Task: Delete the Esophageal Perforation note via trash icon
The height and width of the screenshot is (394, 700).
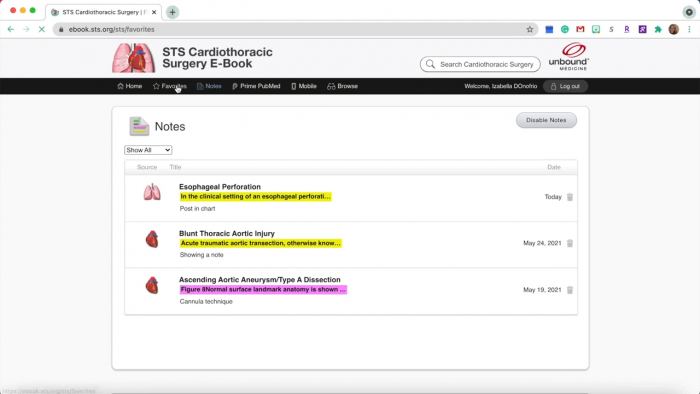Action: (570, 197)
